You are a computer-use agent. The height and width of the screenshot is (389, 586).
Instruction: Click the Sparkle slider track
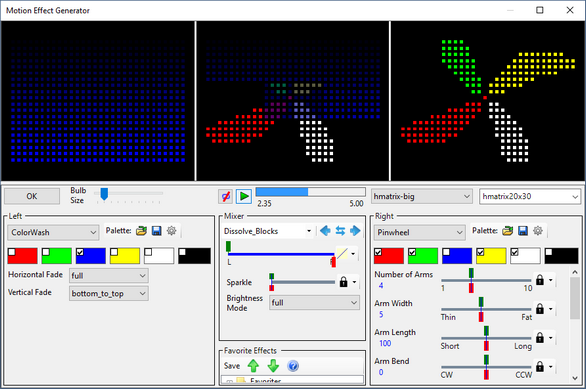(303, 282)
